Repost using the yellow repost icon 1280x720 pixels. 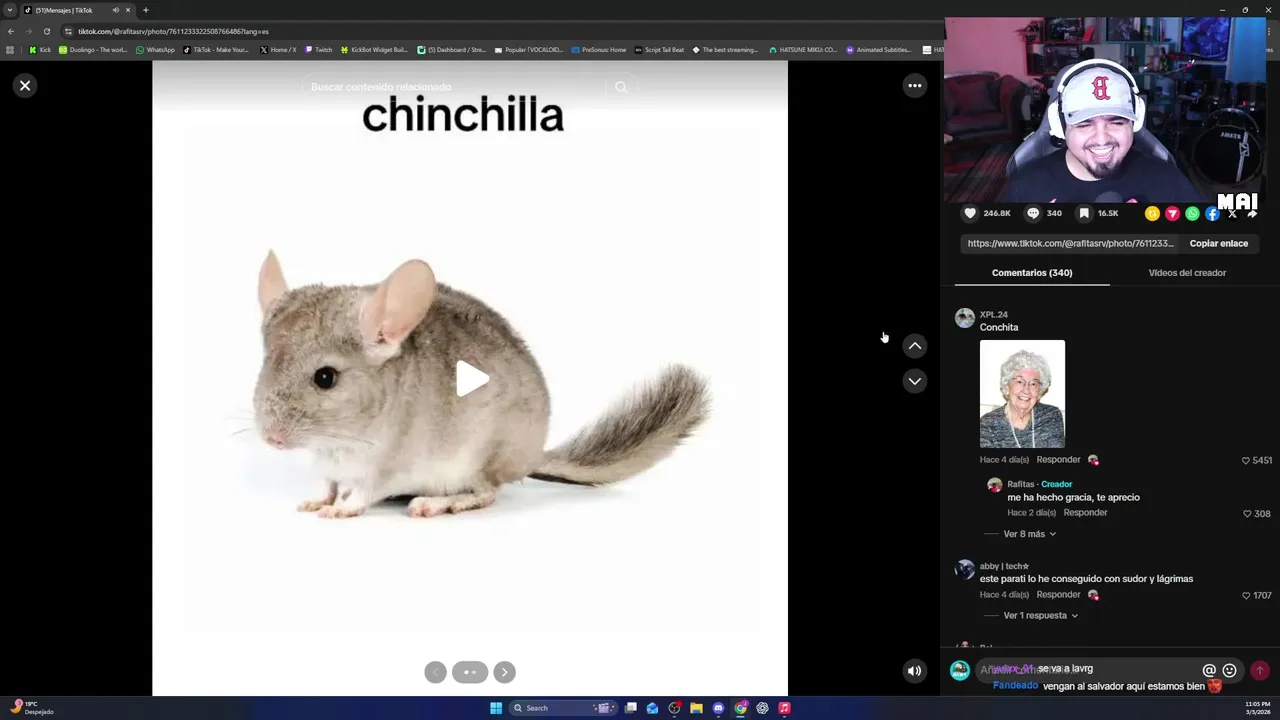click(1152, 213)
